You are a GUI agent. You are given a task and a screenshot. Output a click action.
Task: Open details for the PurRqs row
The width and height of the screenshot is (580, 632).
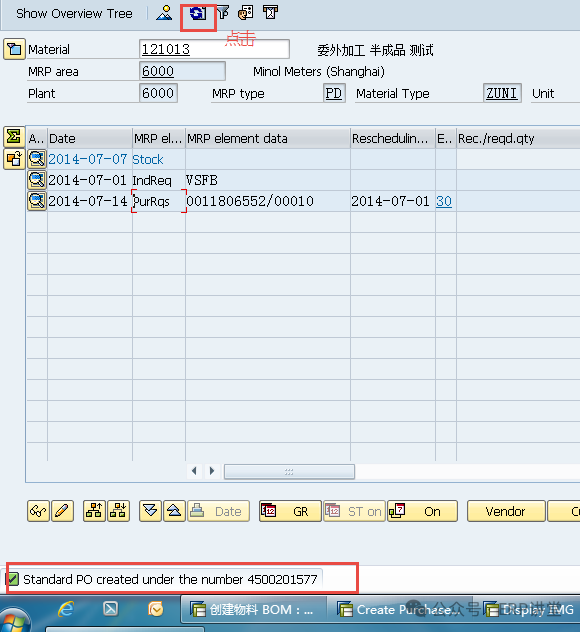tap(37, 201)
